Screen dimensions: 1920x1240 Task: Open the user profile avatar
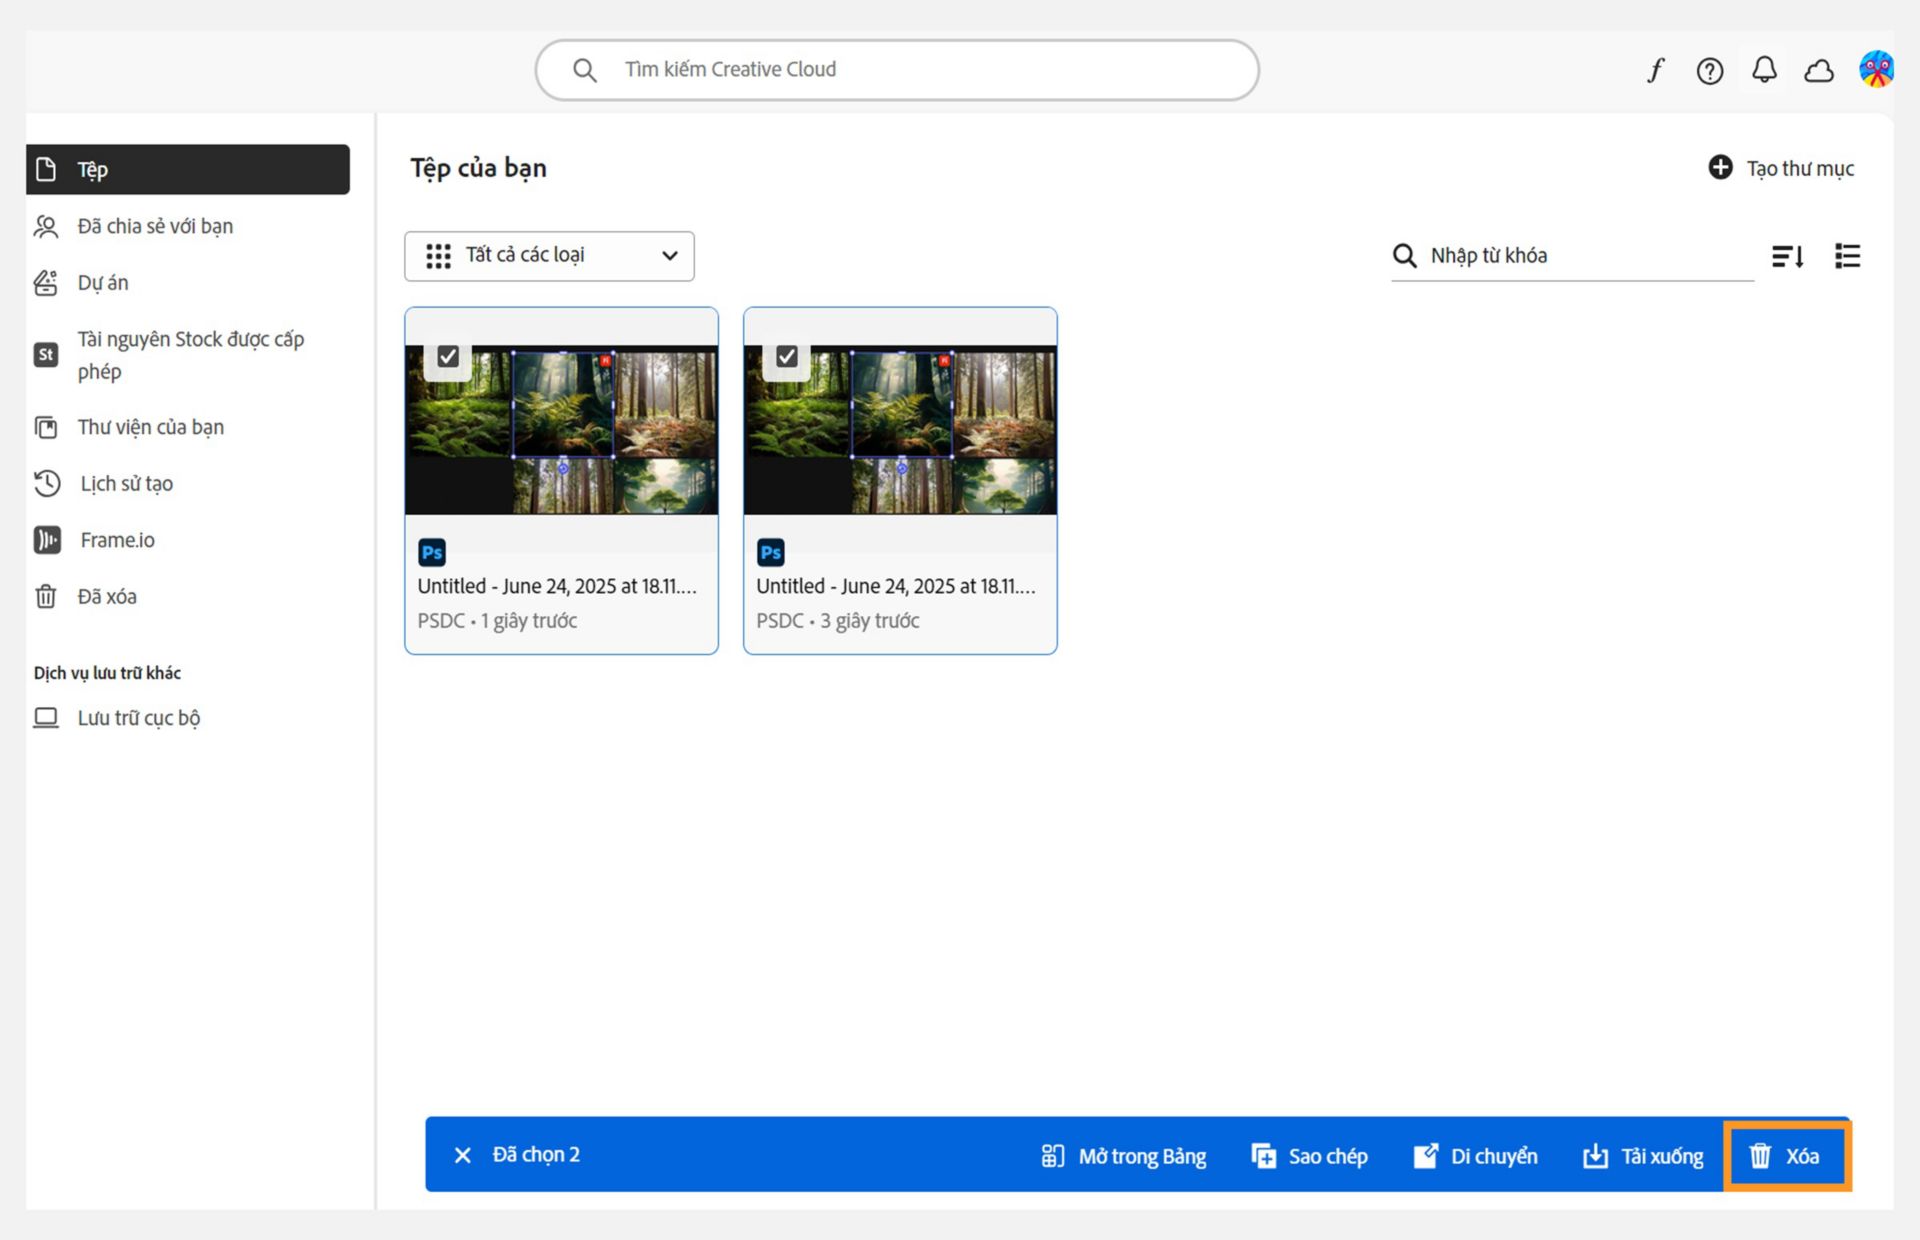point(1876,69)
